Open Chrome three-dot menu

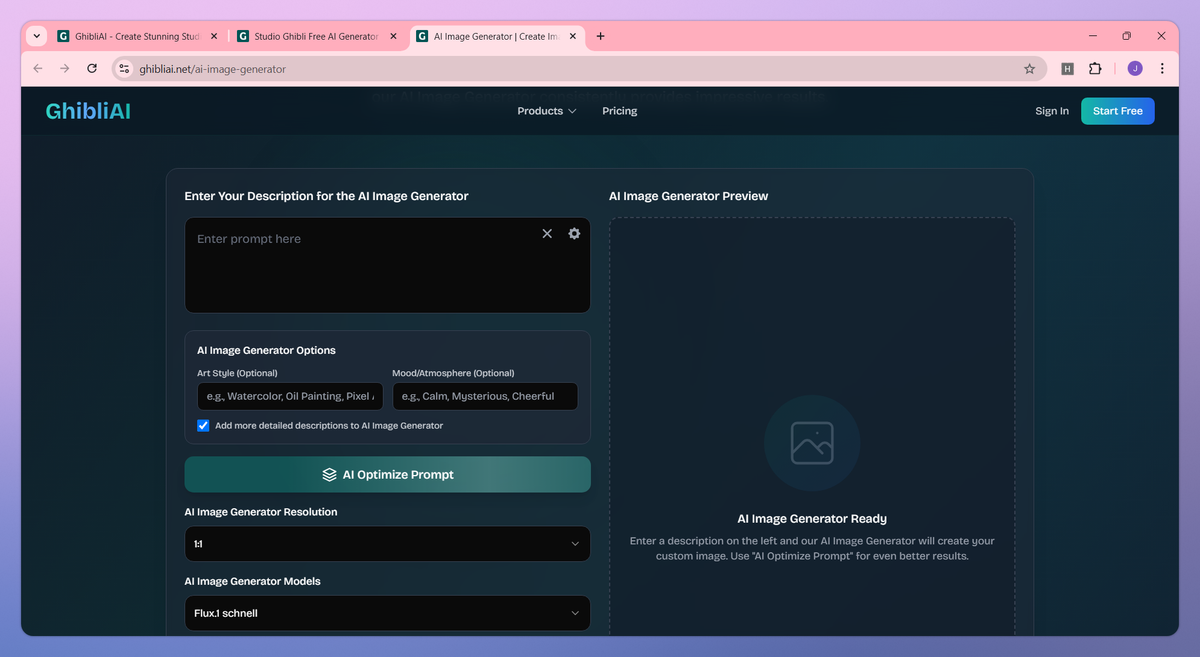(1162, 69)
